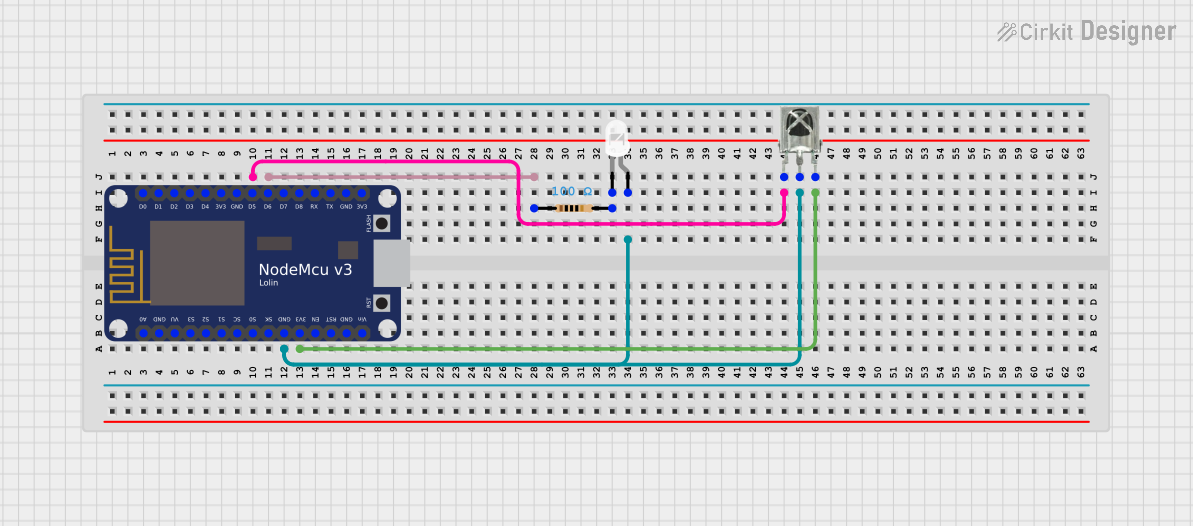Screen dimensions: 1193x526
Task: Click the TX pin on NodeMcu
Action: [x=330, y=193]
